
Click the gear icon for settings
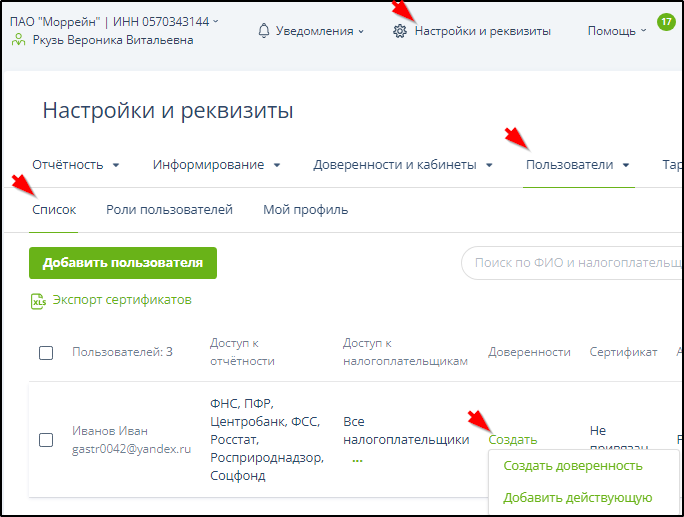coord(400,31)
